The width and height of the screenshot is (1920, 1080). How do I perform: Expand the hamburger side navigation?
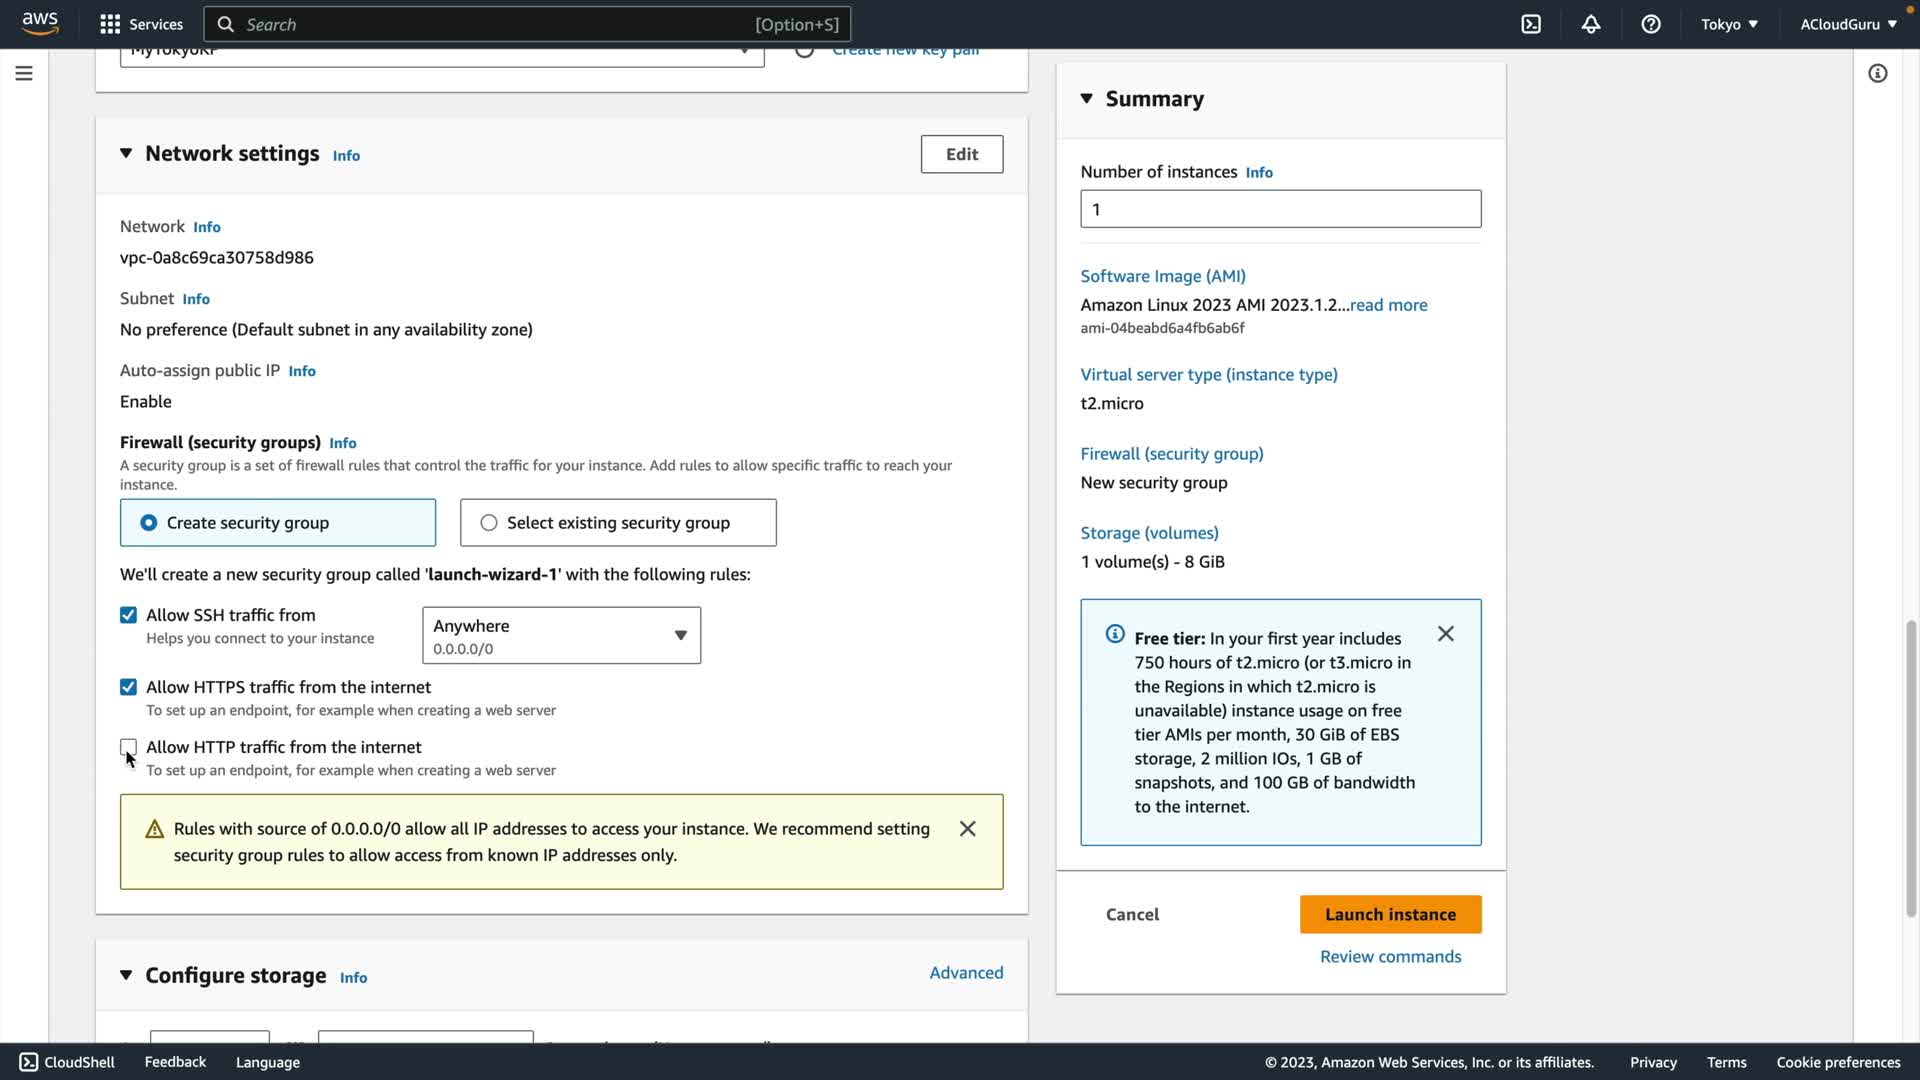tap(24, 73)
